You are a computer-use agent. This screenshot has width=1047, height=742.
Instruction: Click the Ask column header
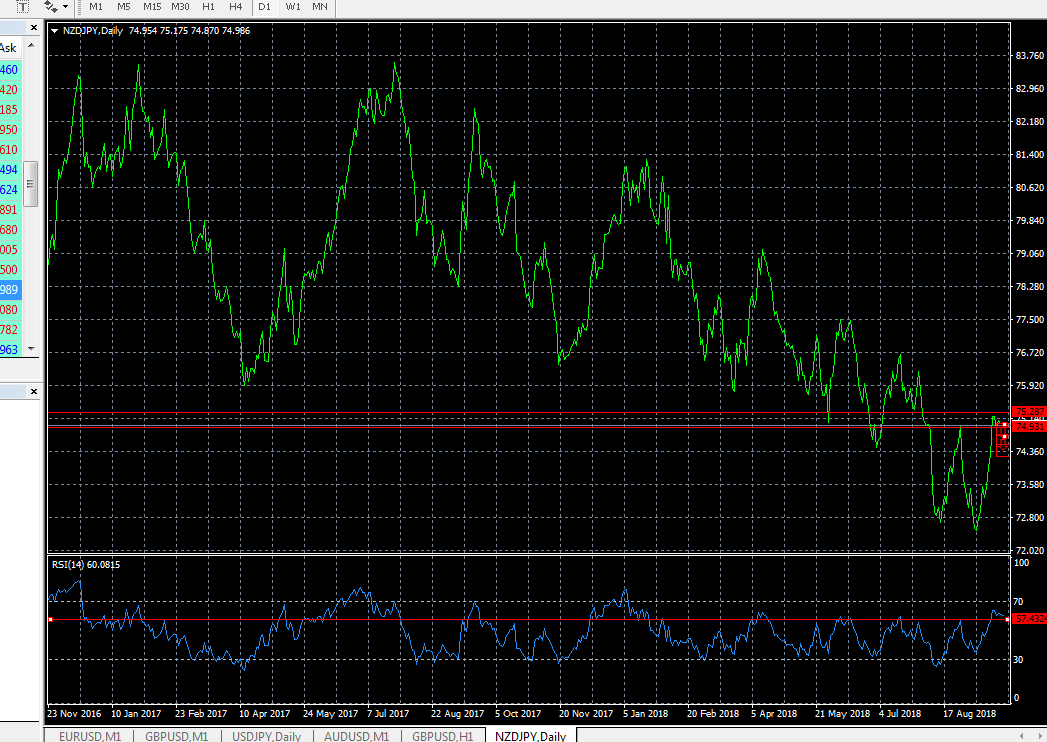9,48
